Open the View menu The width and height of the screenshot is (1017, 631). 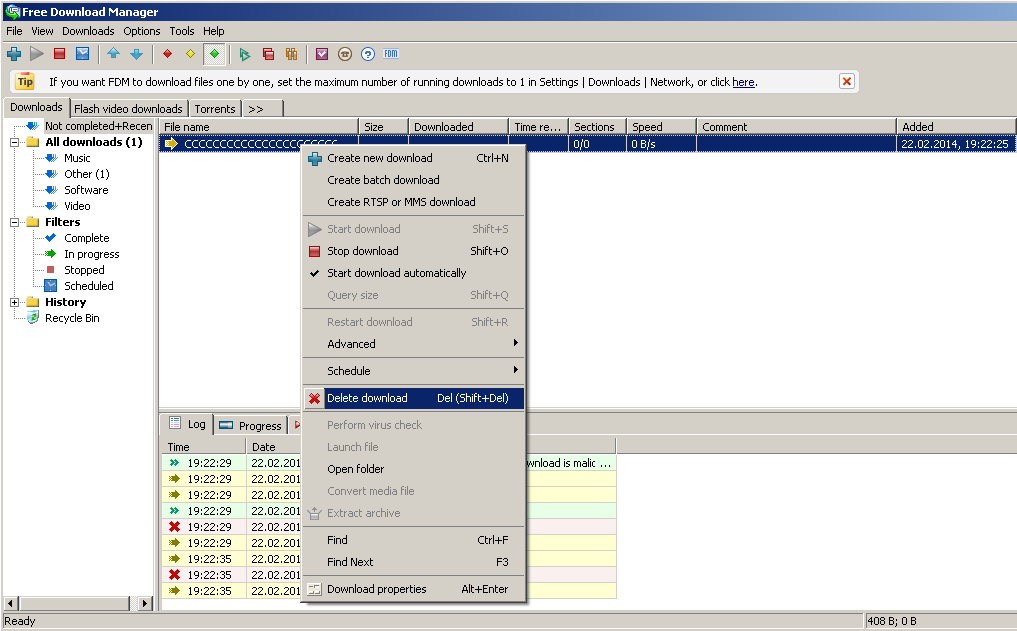[42, 31]
